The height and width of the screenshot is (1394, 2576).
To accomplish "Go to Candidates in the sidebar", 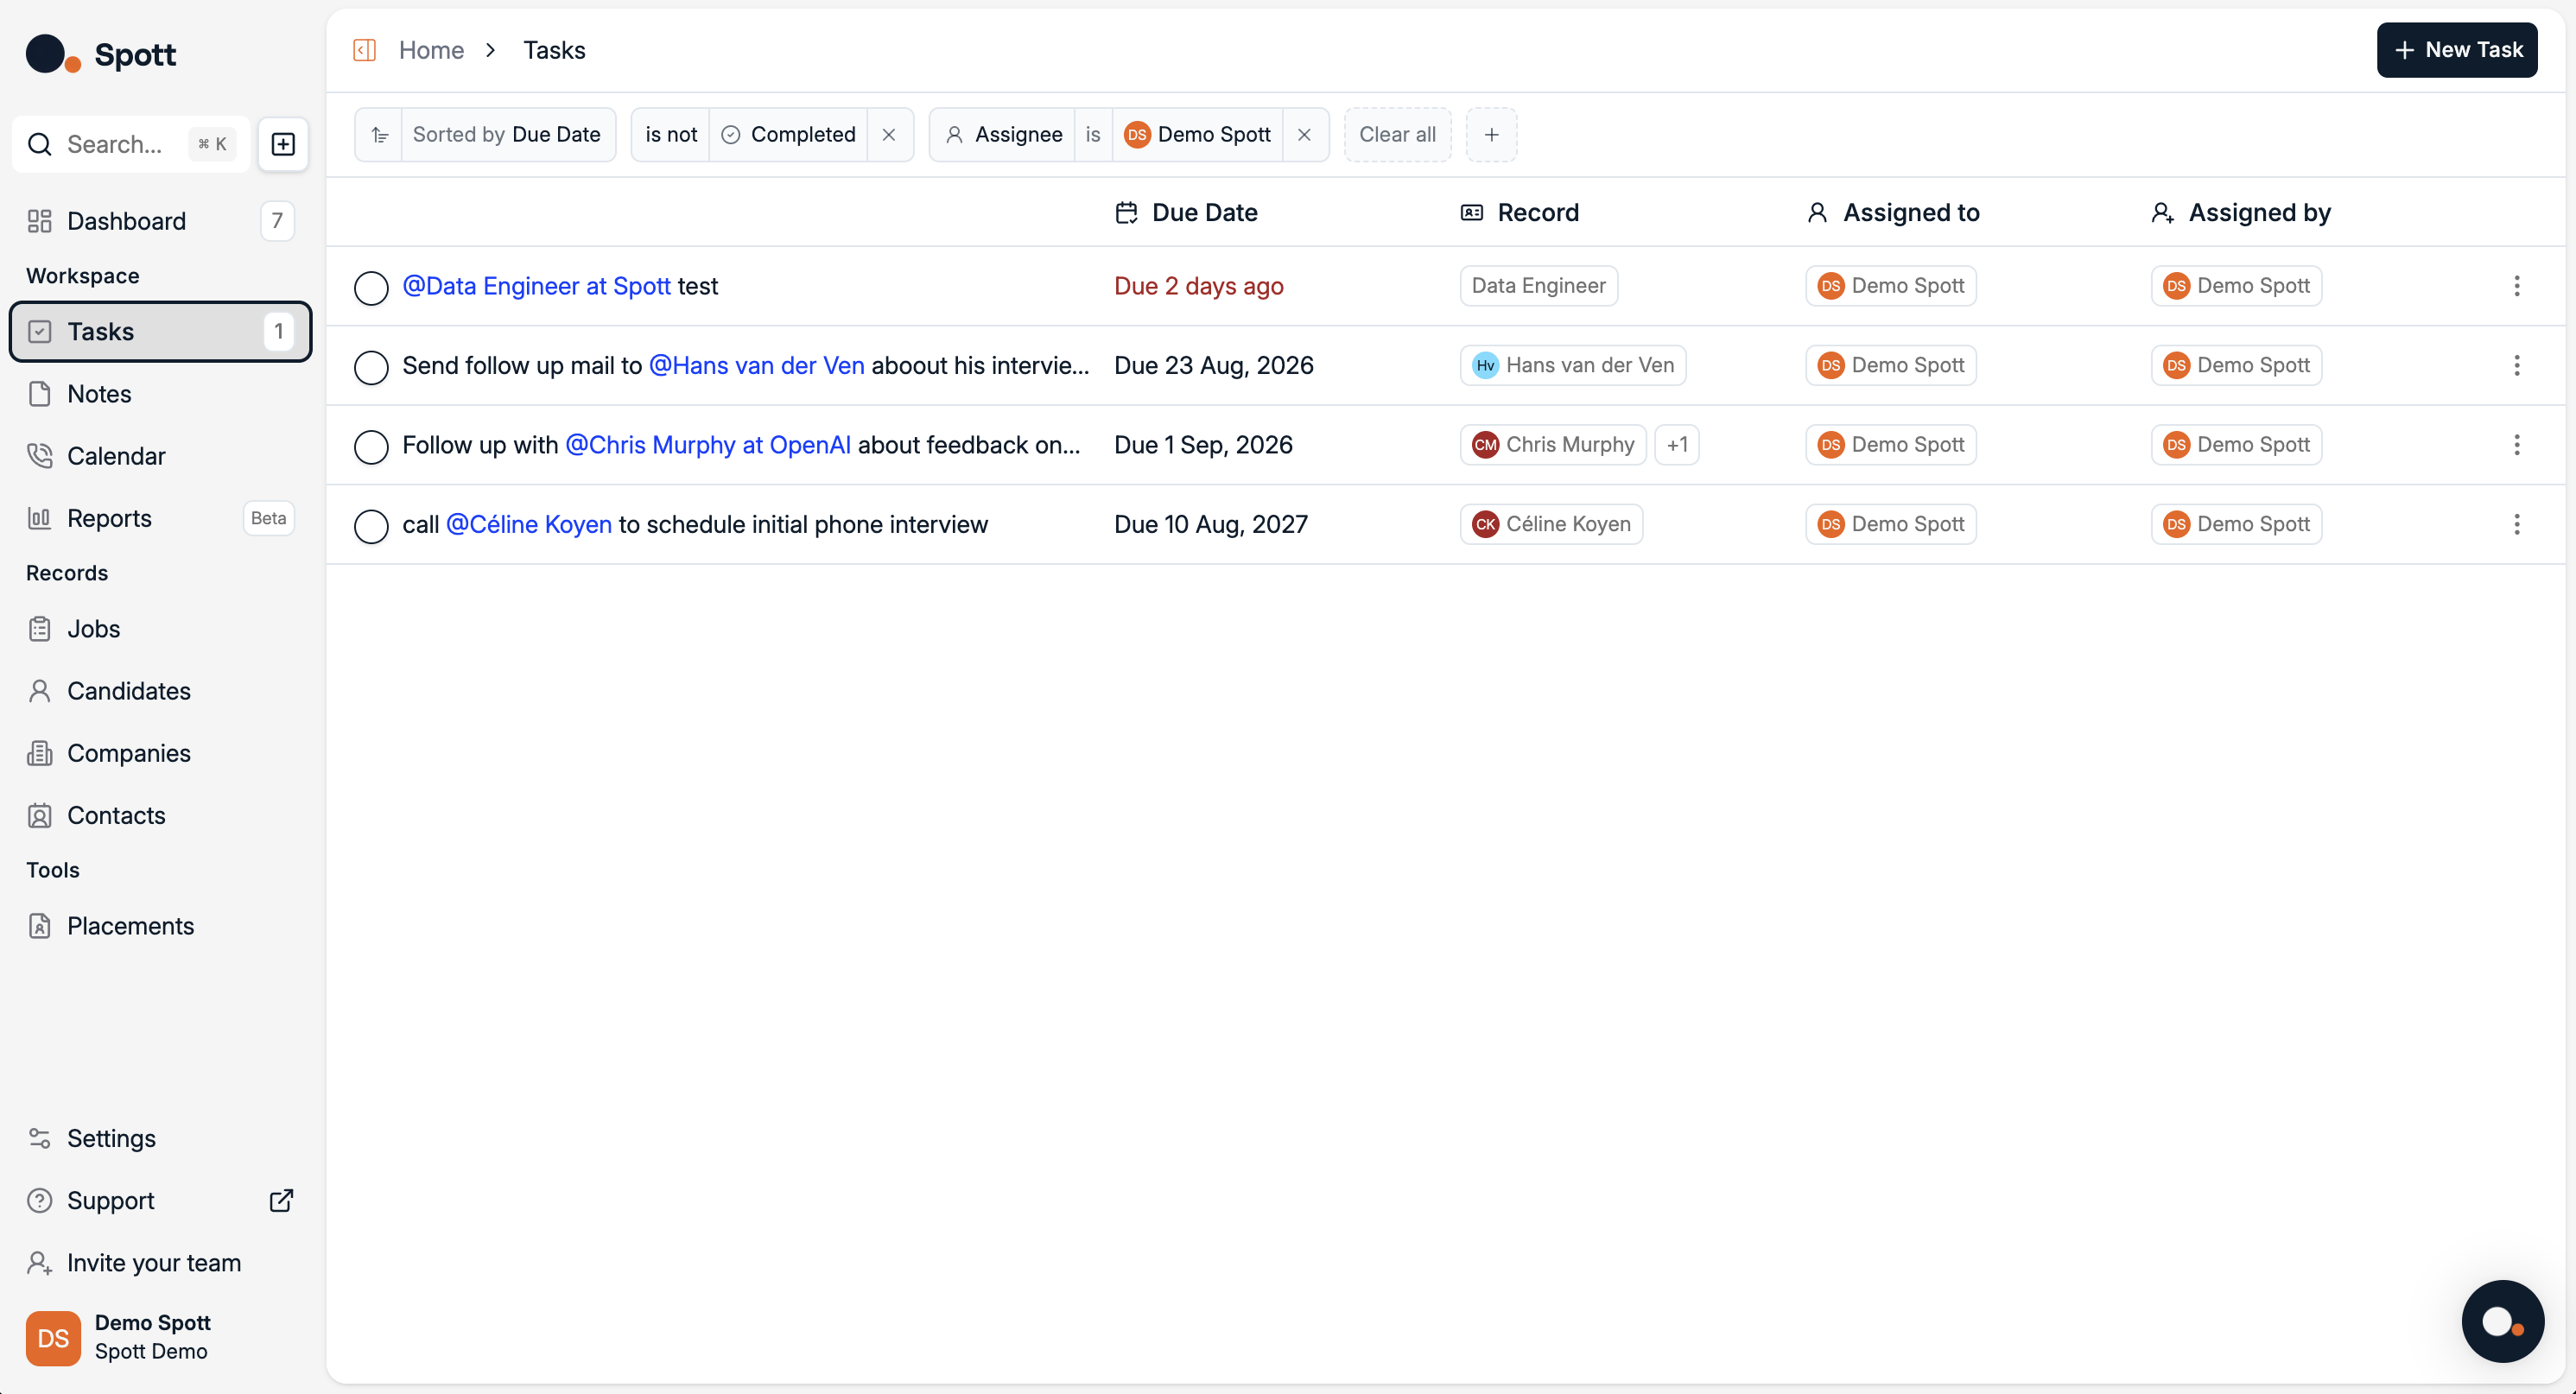I will 128,691.
